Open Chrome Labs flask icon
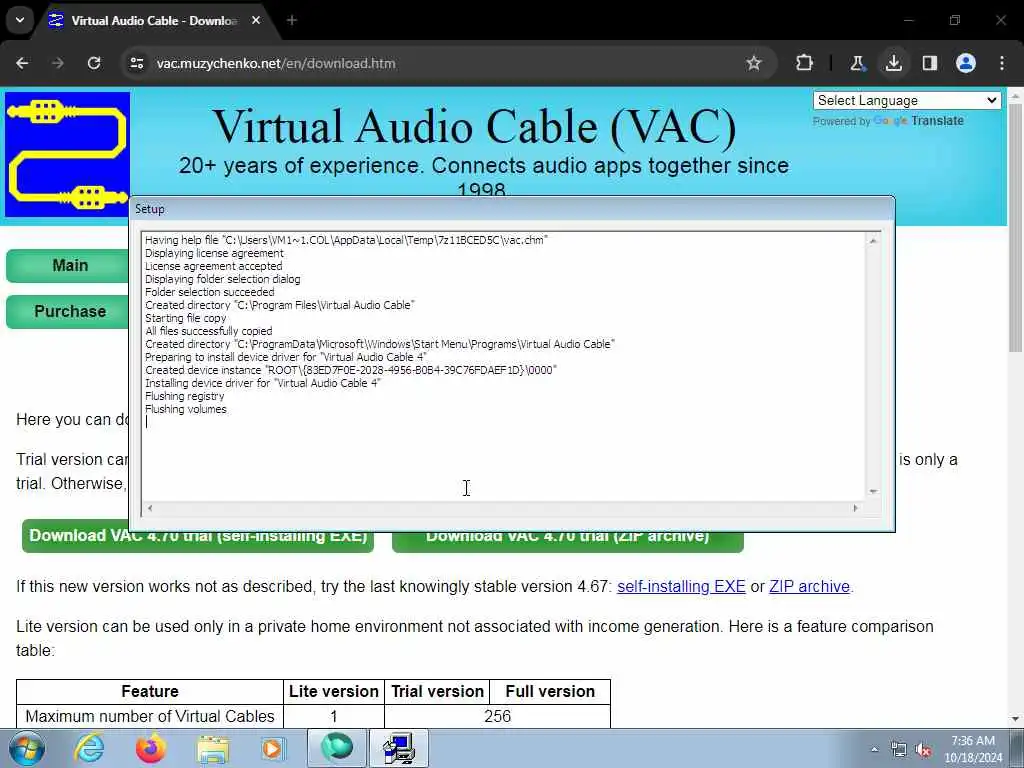The width and height of the screenshot is (1024, 768). 857,63
